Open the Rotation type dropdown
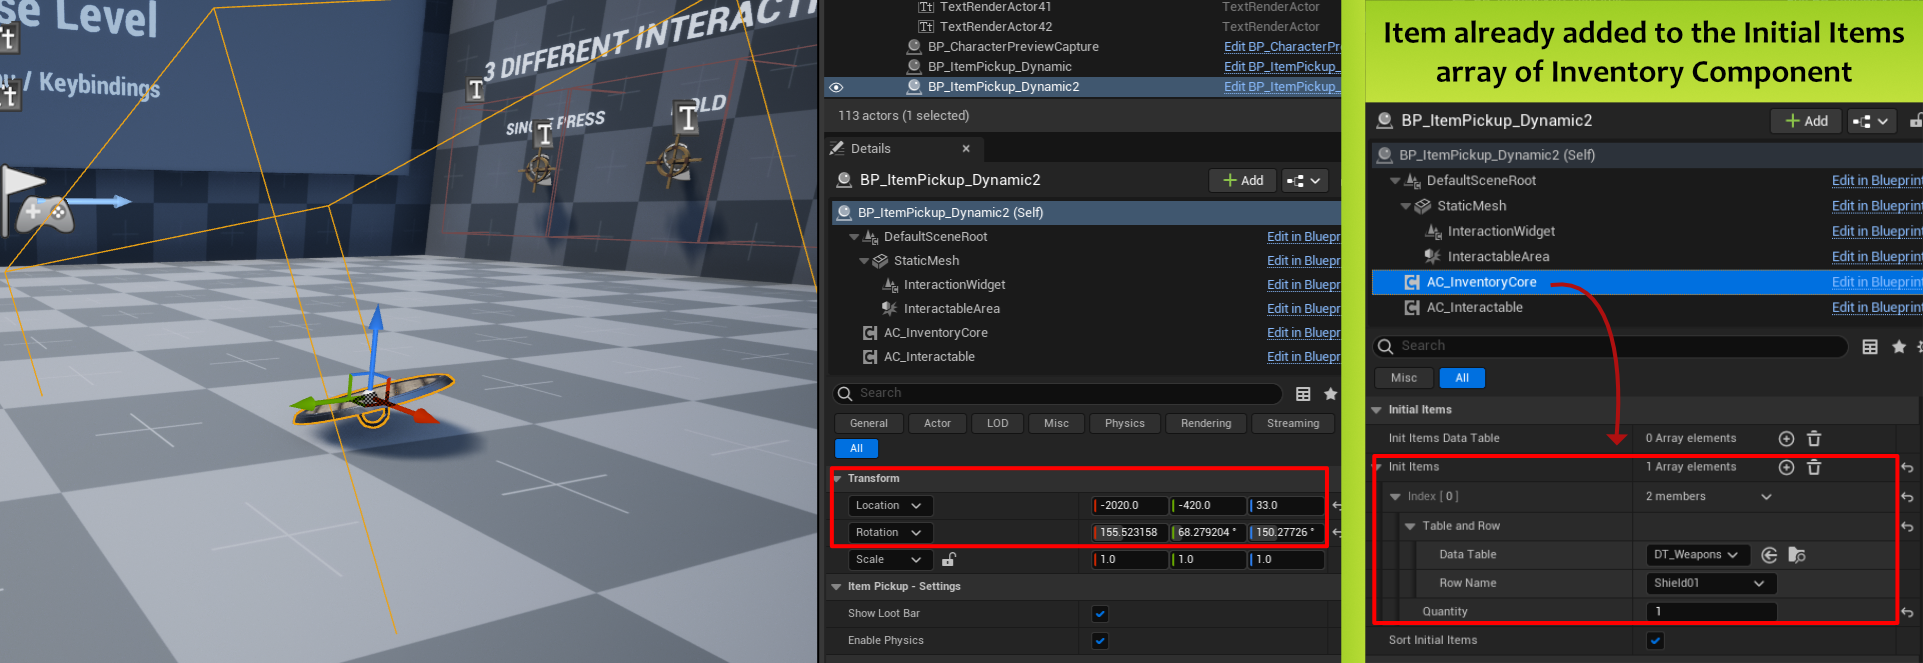Image resolution: width=1923 pixels, height=663 pixels. click(889, 533)
